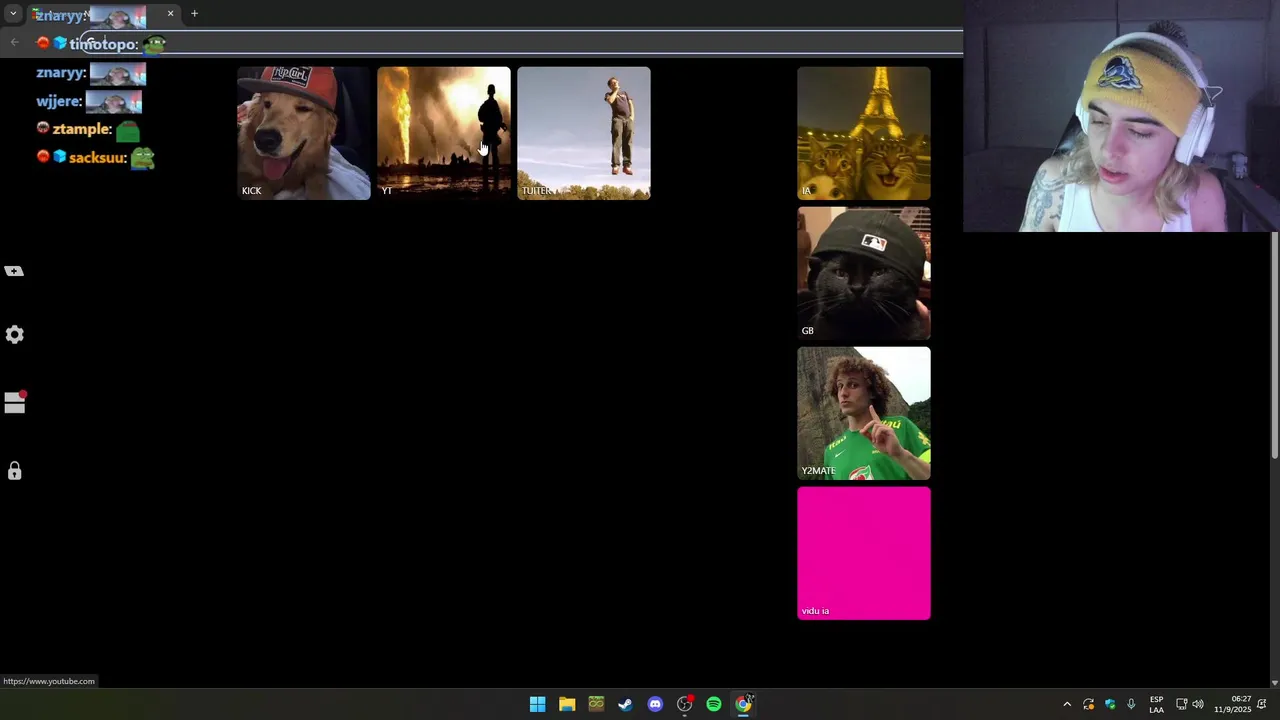Open the KICK shortcut tile
Image resolution: width=1280 pixels, height=720 pixels.
304,133
